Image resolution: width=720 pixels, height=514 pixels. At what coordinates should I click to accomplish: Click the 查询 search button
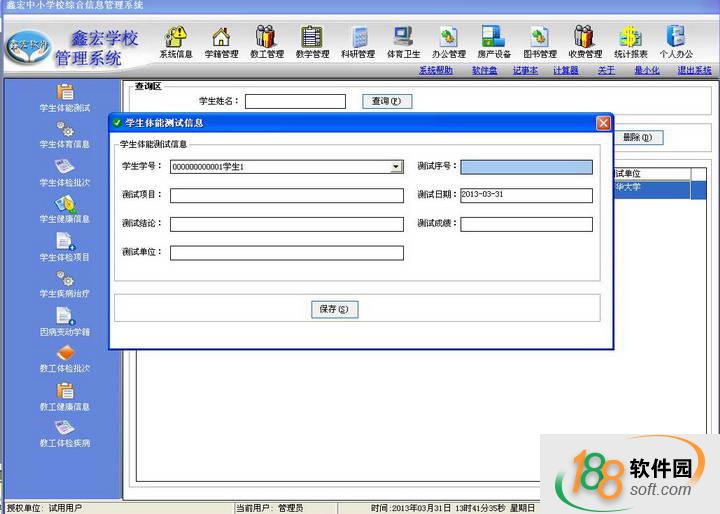386,101
